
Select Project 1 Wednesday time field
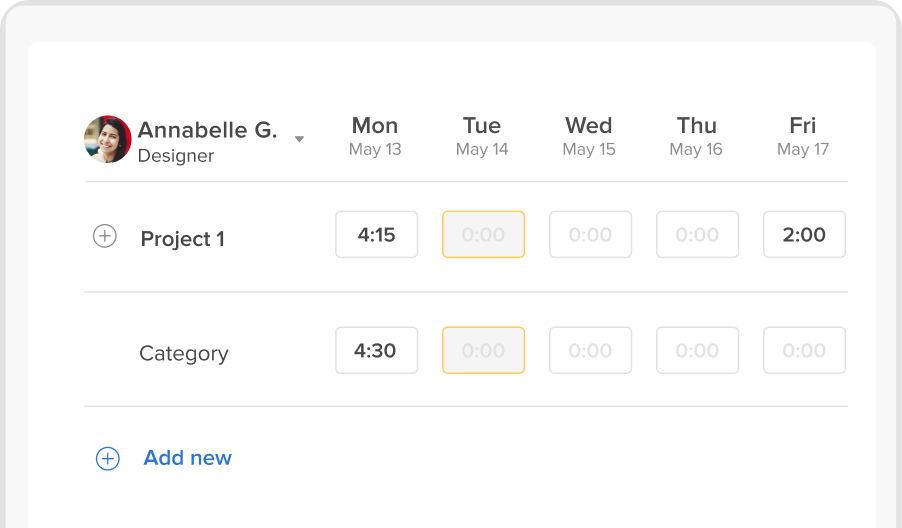click(590, 235)
